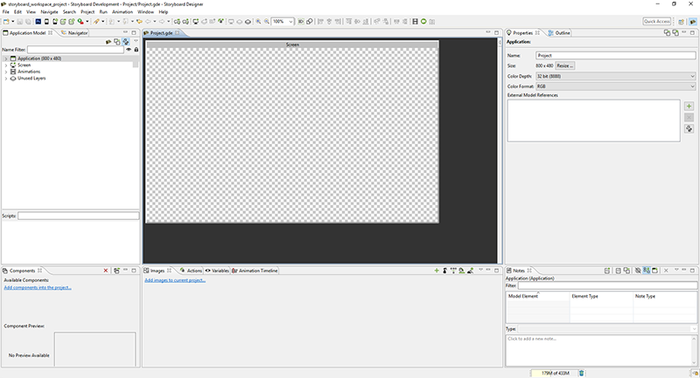
Task: Expand the Application (800 x 480) tree node
Action: (6, 58)
